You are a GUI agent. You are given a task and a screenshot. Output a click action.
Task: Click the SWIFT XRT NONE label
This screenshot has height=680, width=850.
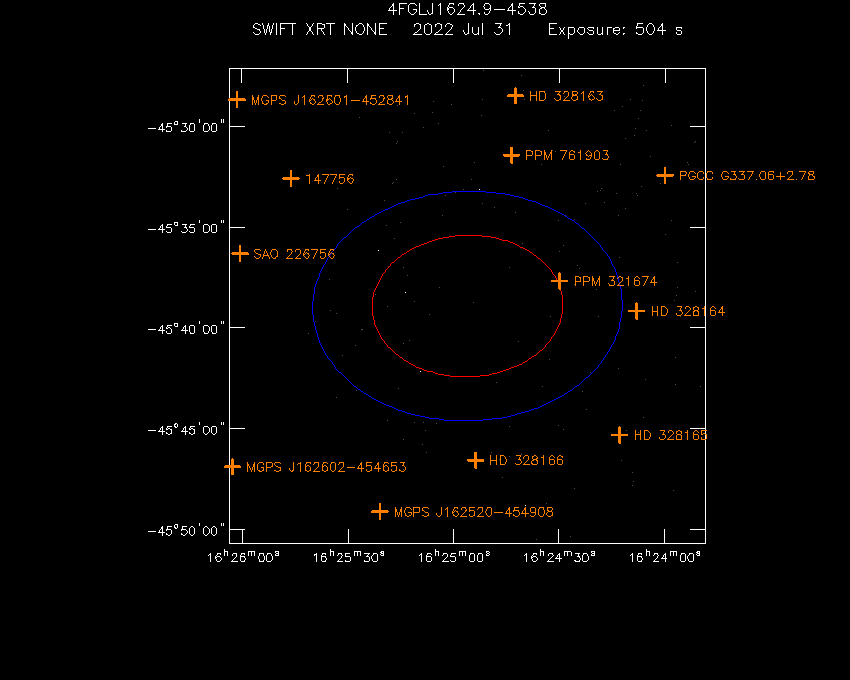pyautogui.click(x=320, y=29)
